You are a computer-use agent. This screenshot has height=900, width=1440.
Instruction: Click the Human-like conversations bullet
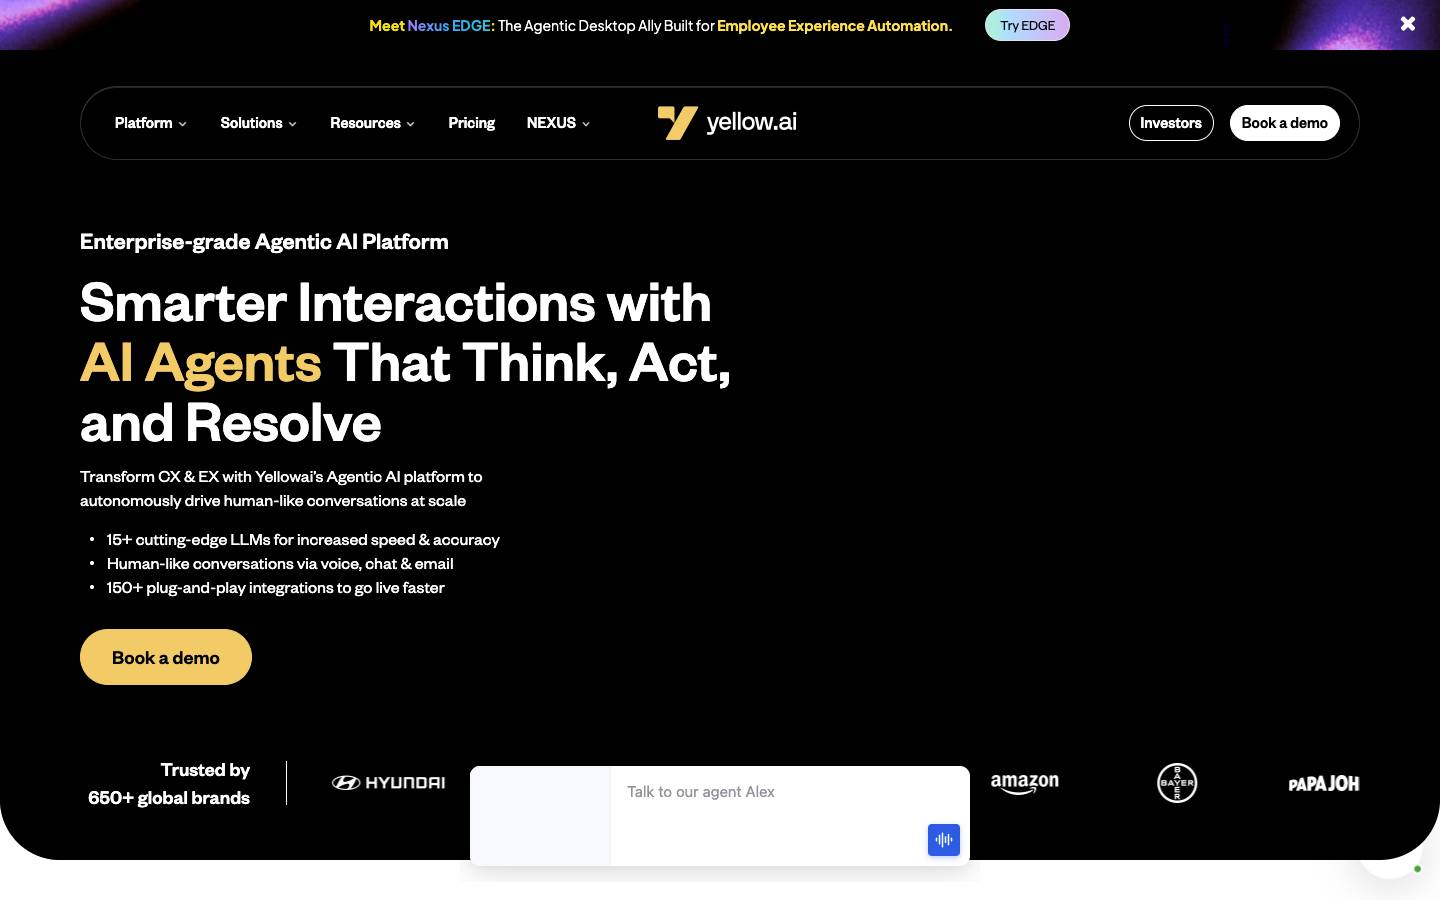click(x=280, y=564)
